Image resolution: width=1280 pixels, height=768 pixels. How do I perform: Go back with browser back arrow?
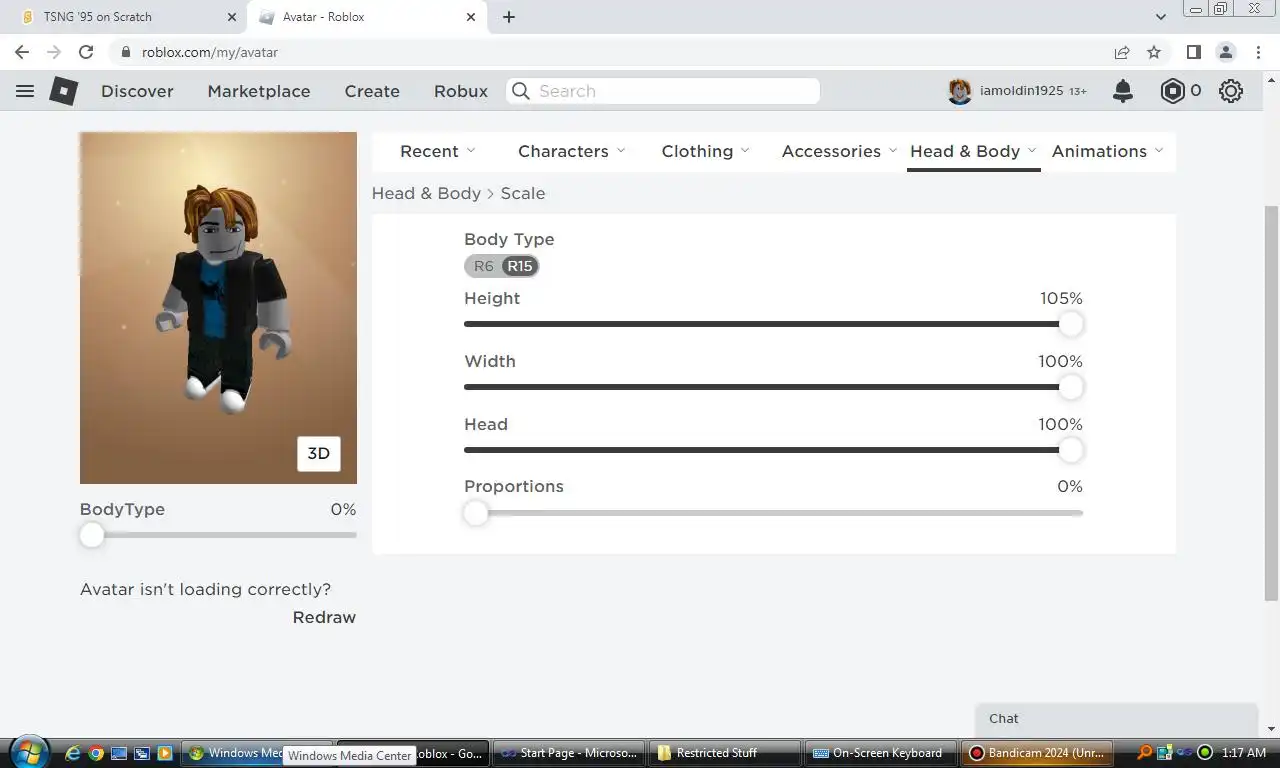pos(22,52)
